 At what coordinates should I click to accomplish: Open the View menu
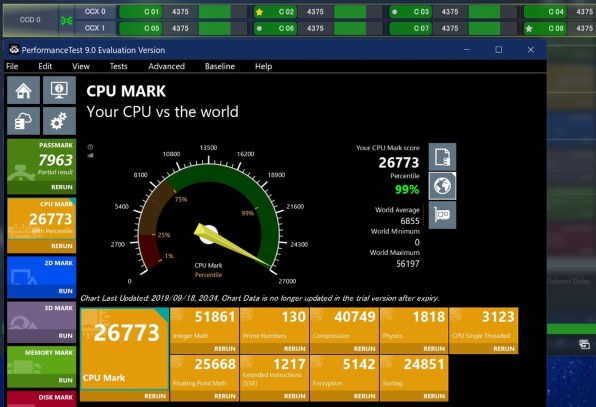[81, 67]
